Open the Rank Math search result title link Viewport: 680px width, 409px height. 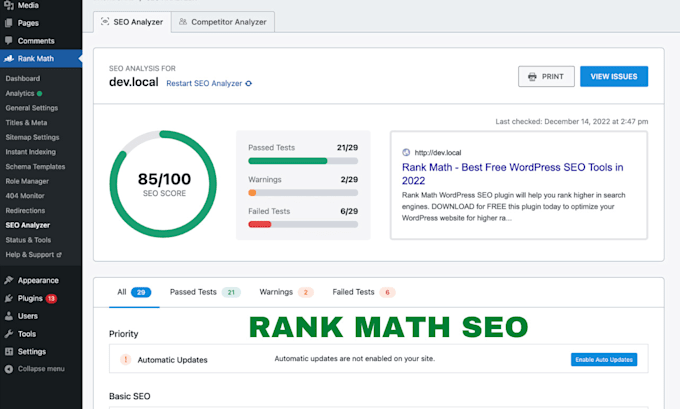[x=512, y=174]
